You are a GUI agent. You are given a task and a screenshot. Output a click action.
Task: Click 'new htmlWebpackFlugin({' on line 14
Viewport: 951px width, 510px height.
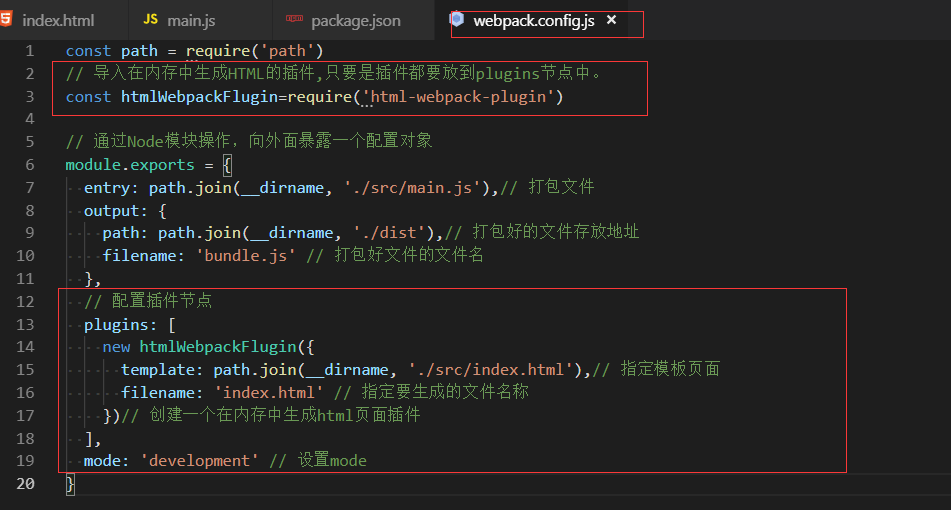click(x=208, y=347)
